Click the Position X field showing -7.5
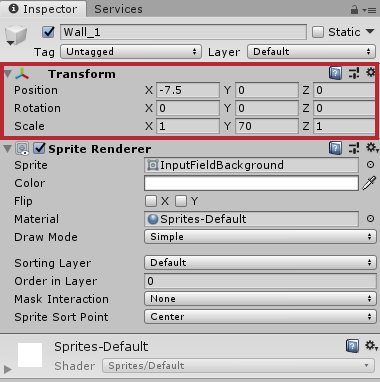The width and height of the screenshot is (380, 382). (x=188, y=90)
